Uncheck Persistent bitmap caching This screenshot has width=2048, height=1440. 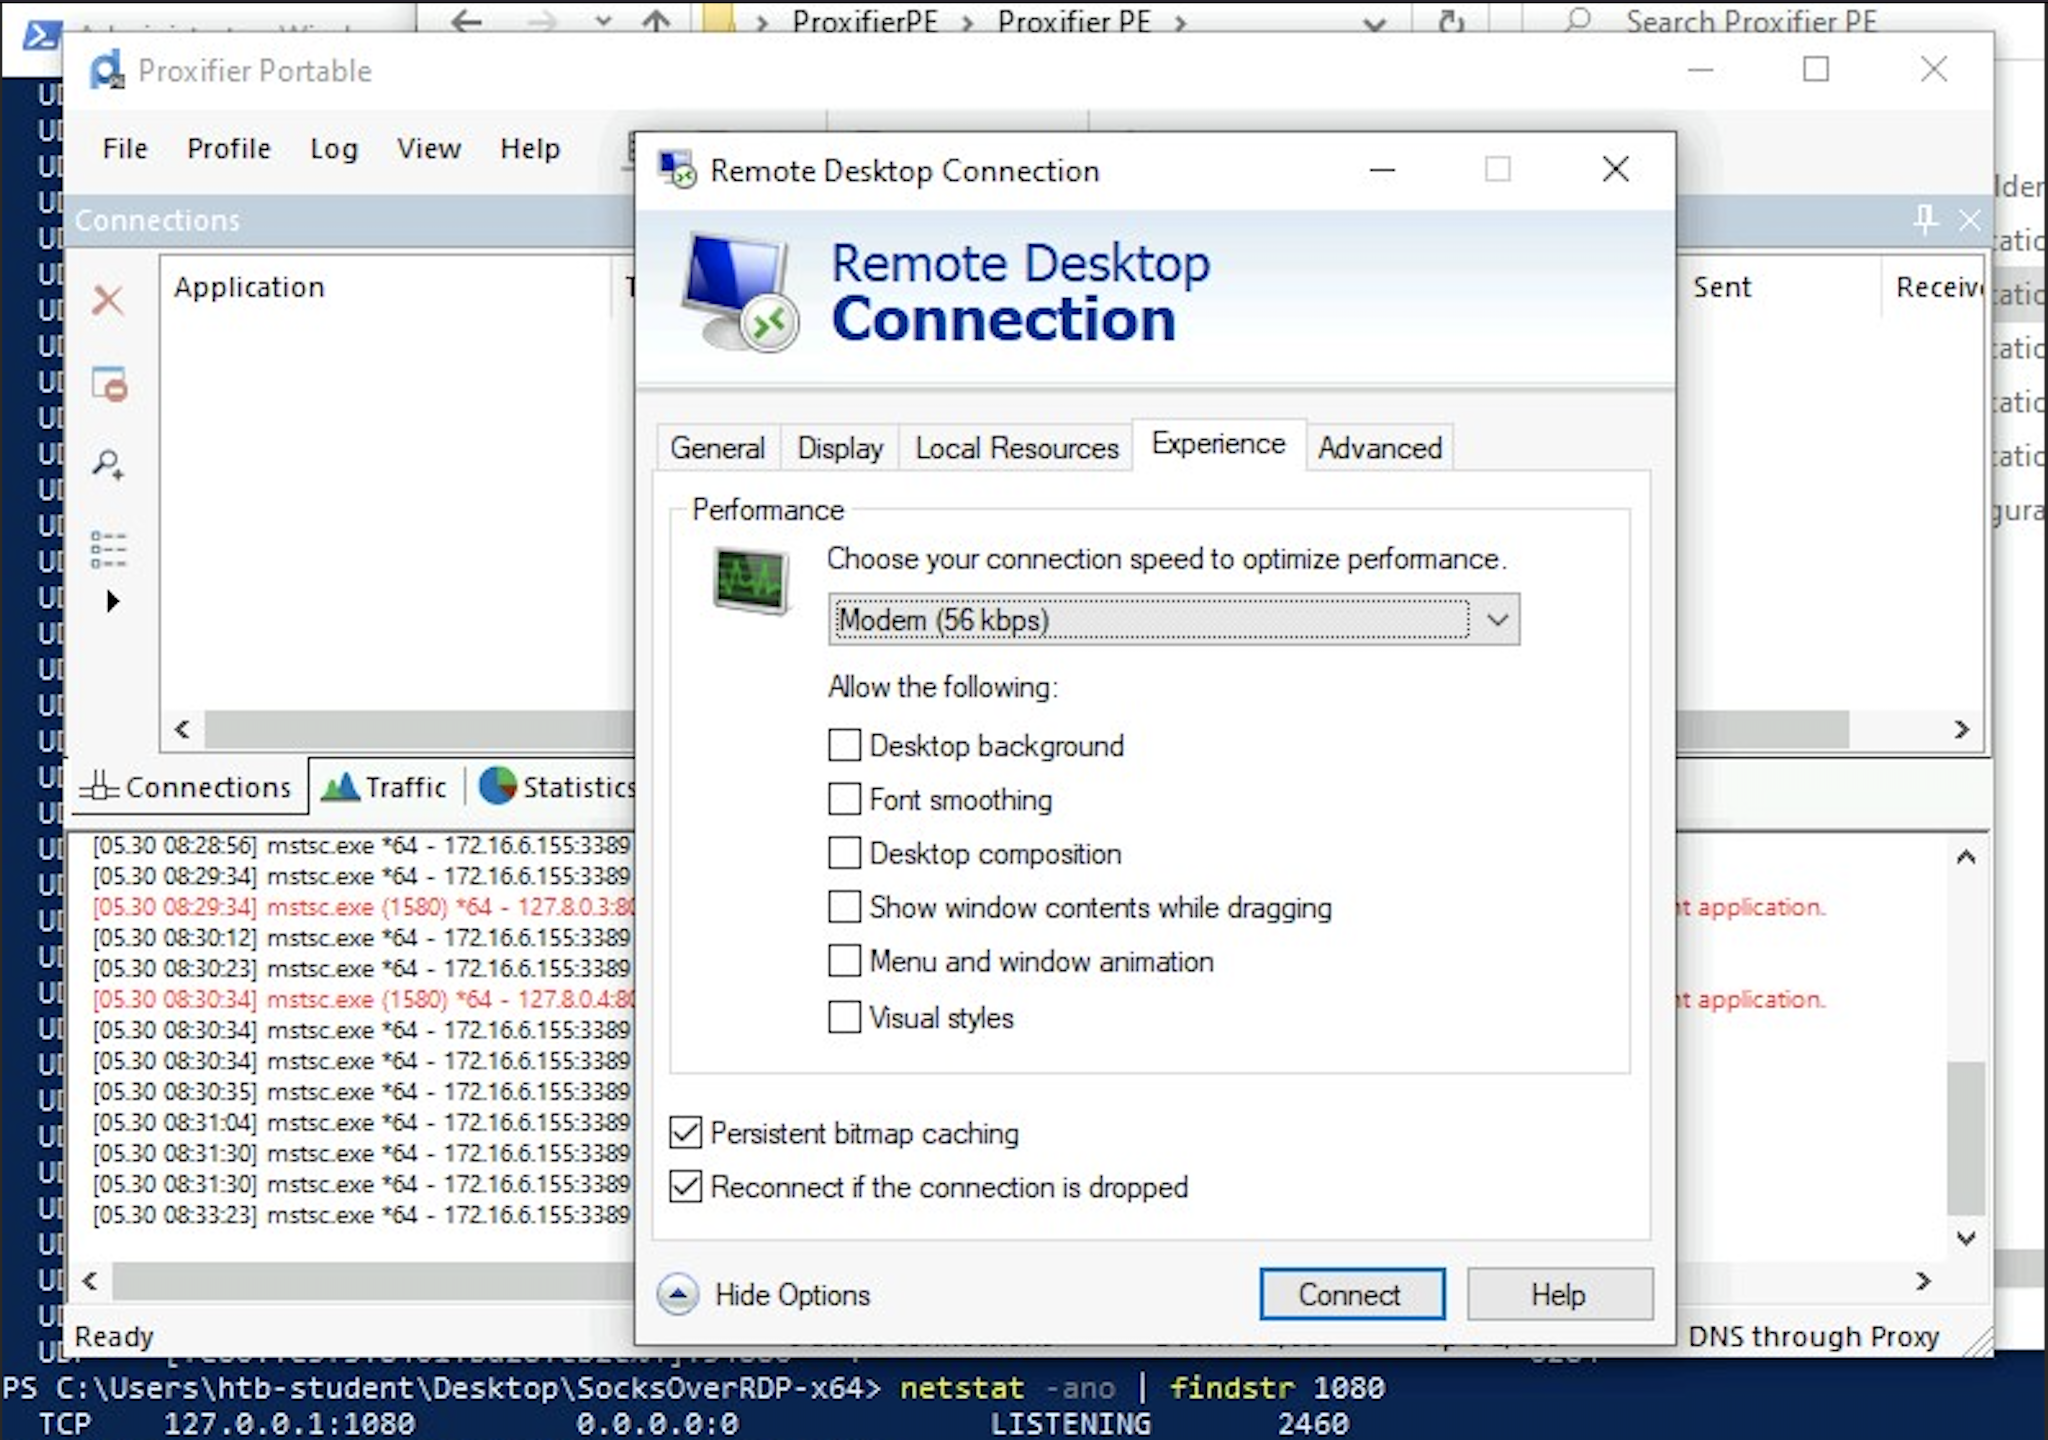click(686, 1133)
